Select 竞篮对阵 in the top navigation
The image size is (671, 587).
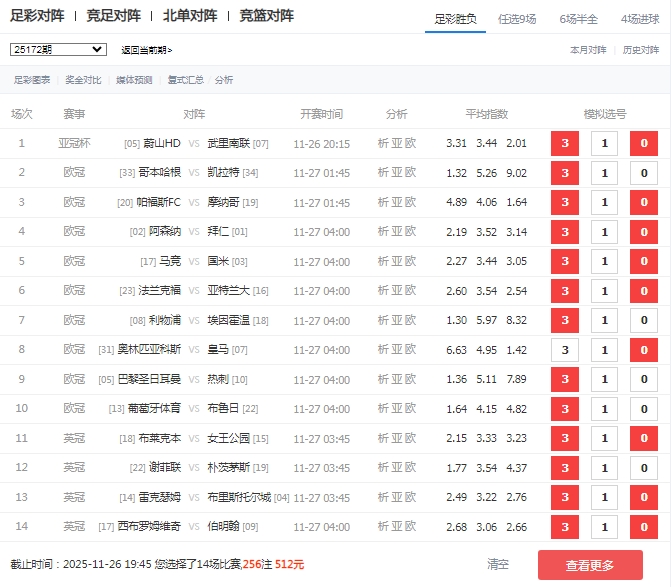pyautogui.click(x=266, y=16)
